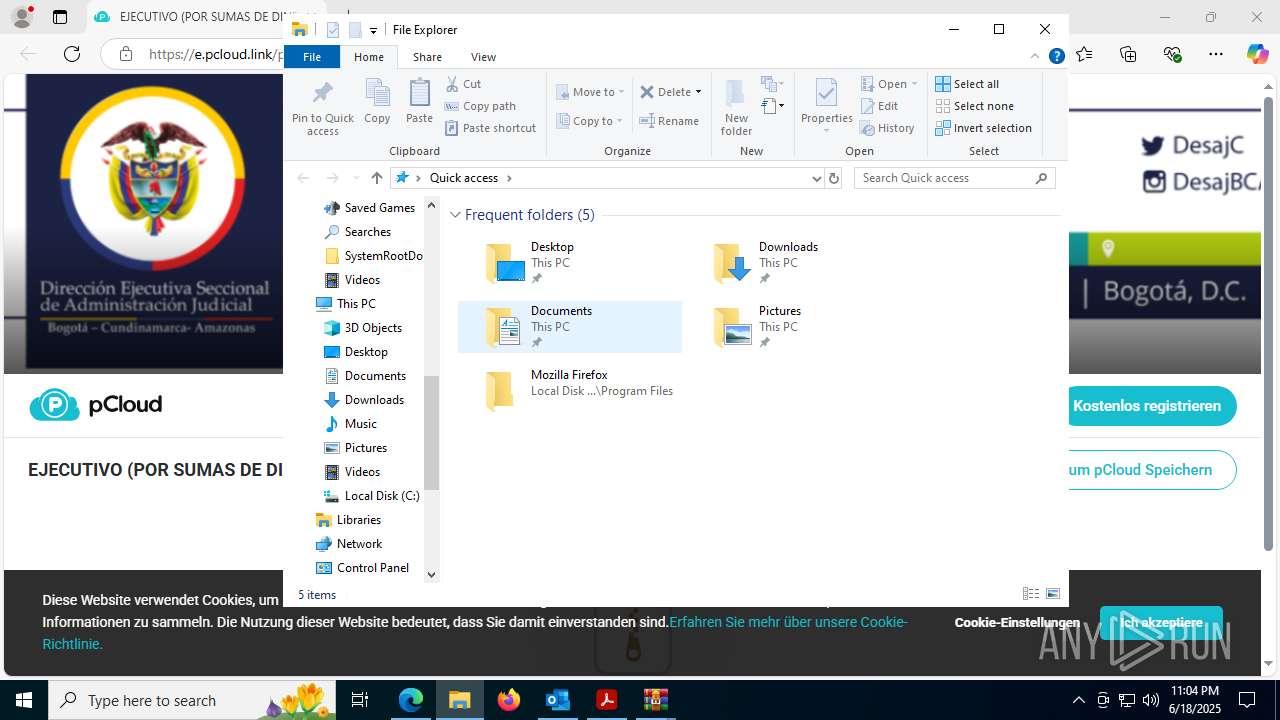Click the New folder icon
This screenshot has height=720, width=1280.
(736, 108)
